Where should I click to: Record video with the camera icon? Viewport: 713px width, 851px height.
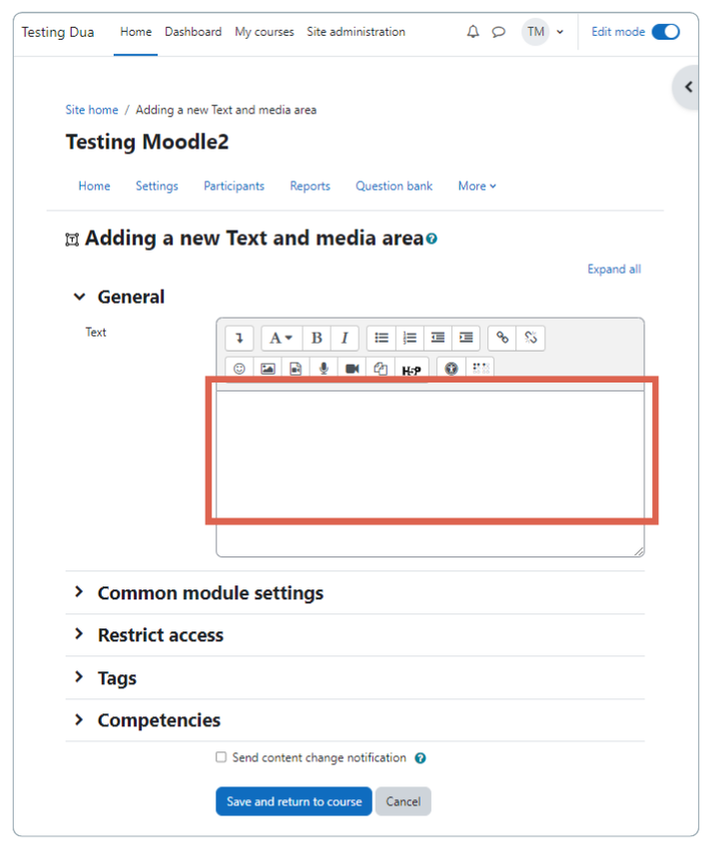(x=350, y=368)
